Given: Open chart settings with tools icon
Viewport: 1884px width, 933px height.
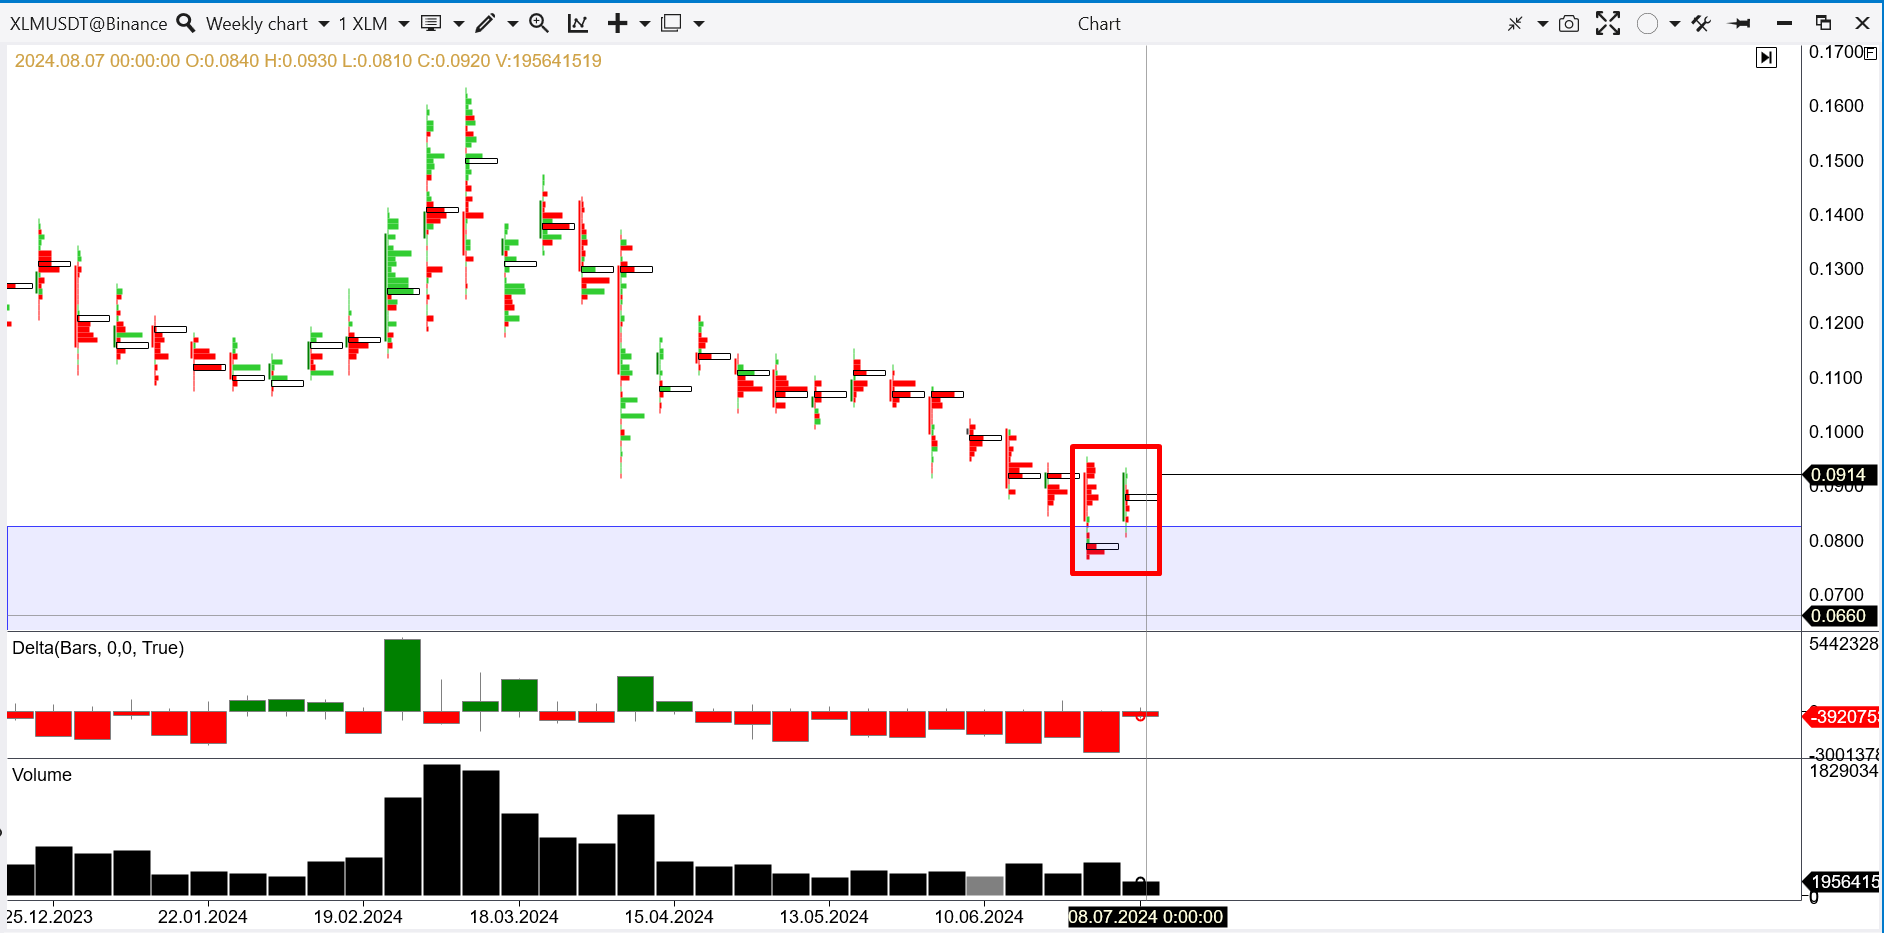Looking at the screenshot, I should click(x=1701, y=23).
